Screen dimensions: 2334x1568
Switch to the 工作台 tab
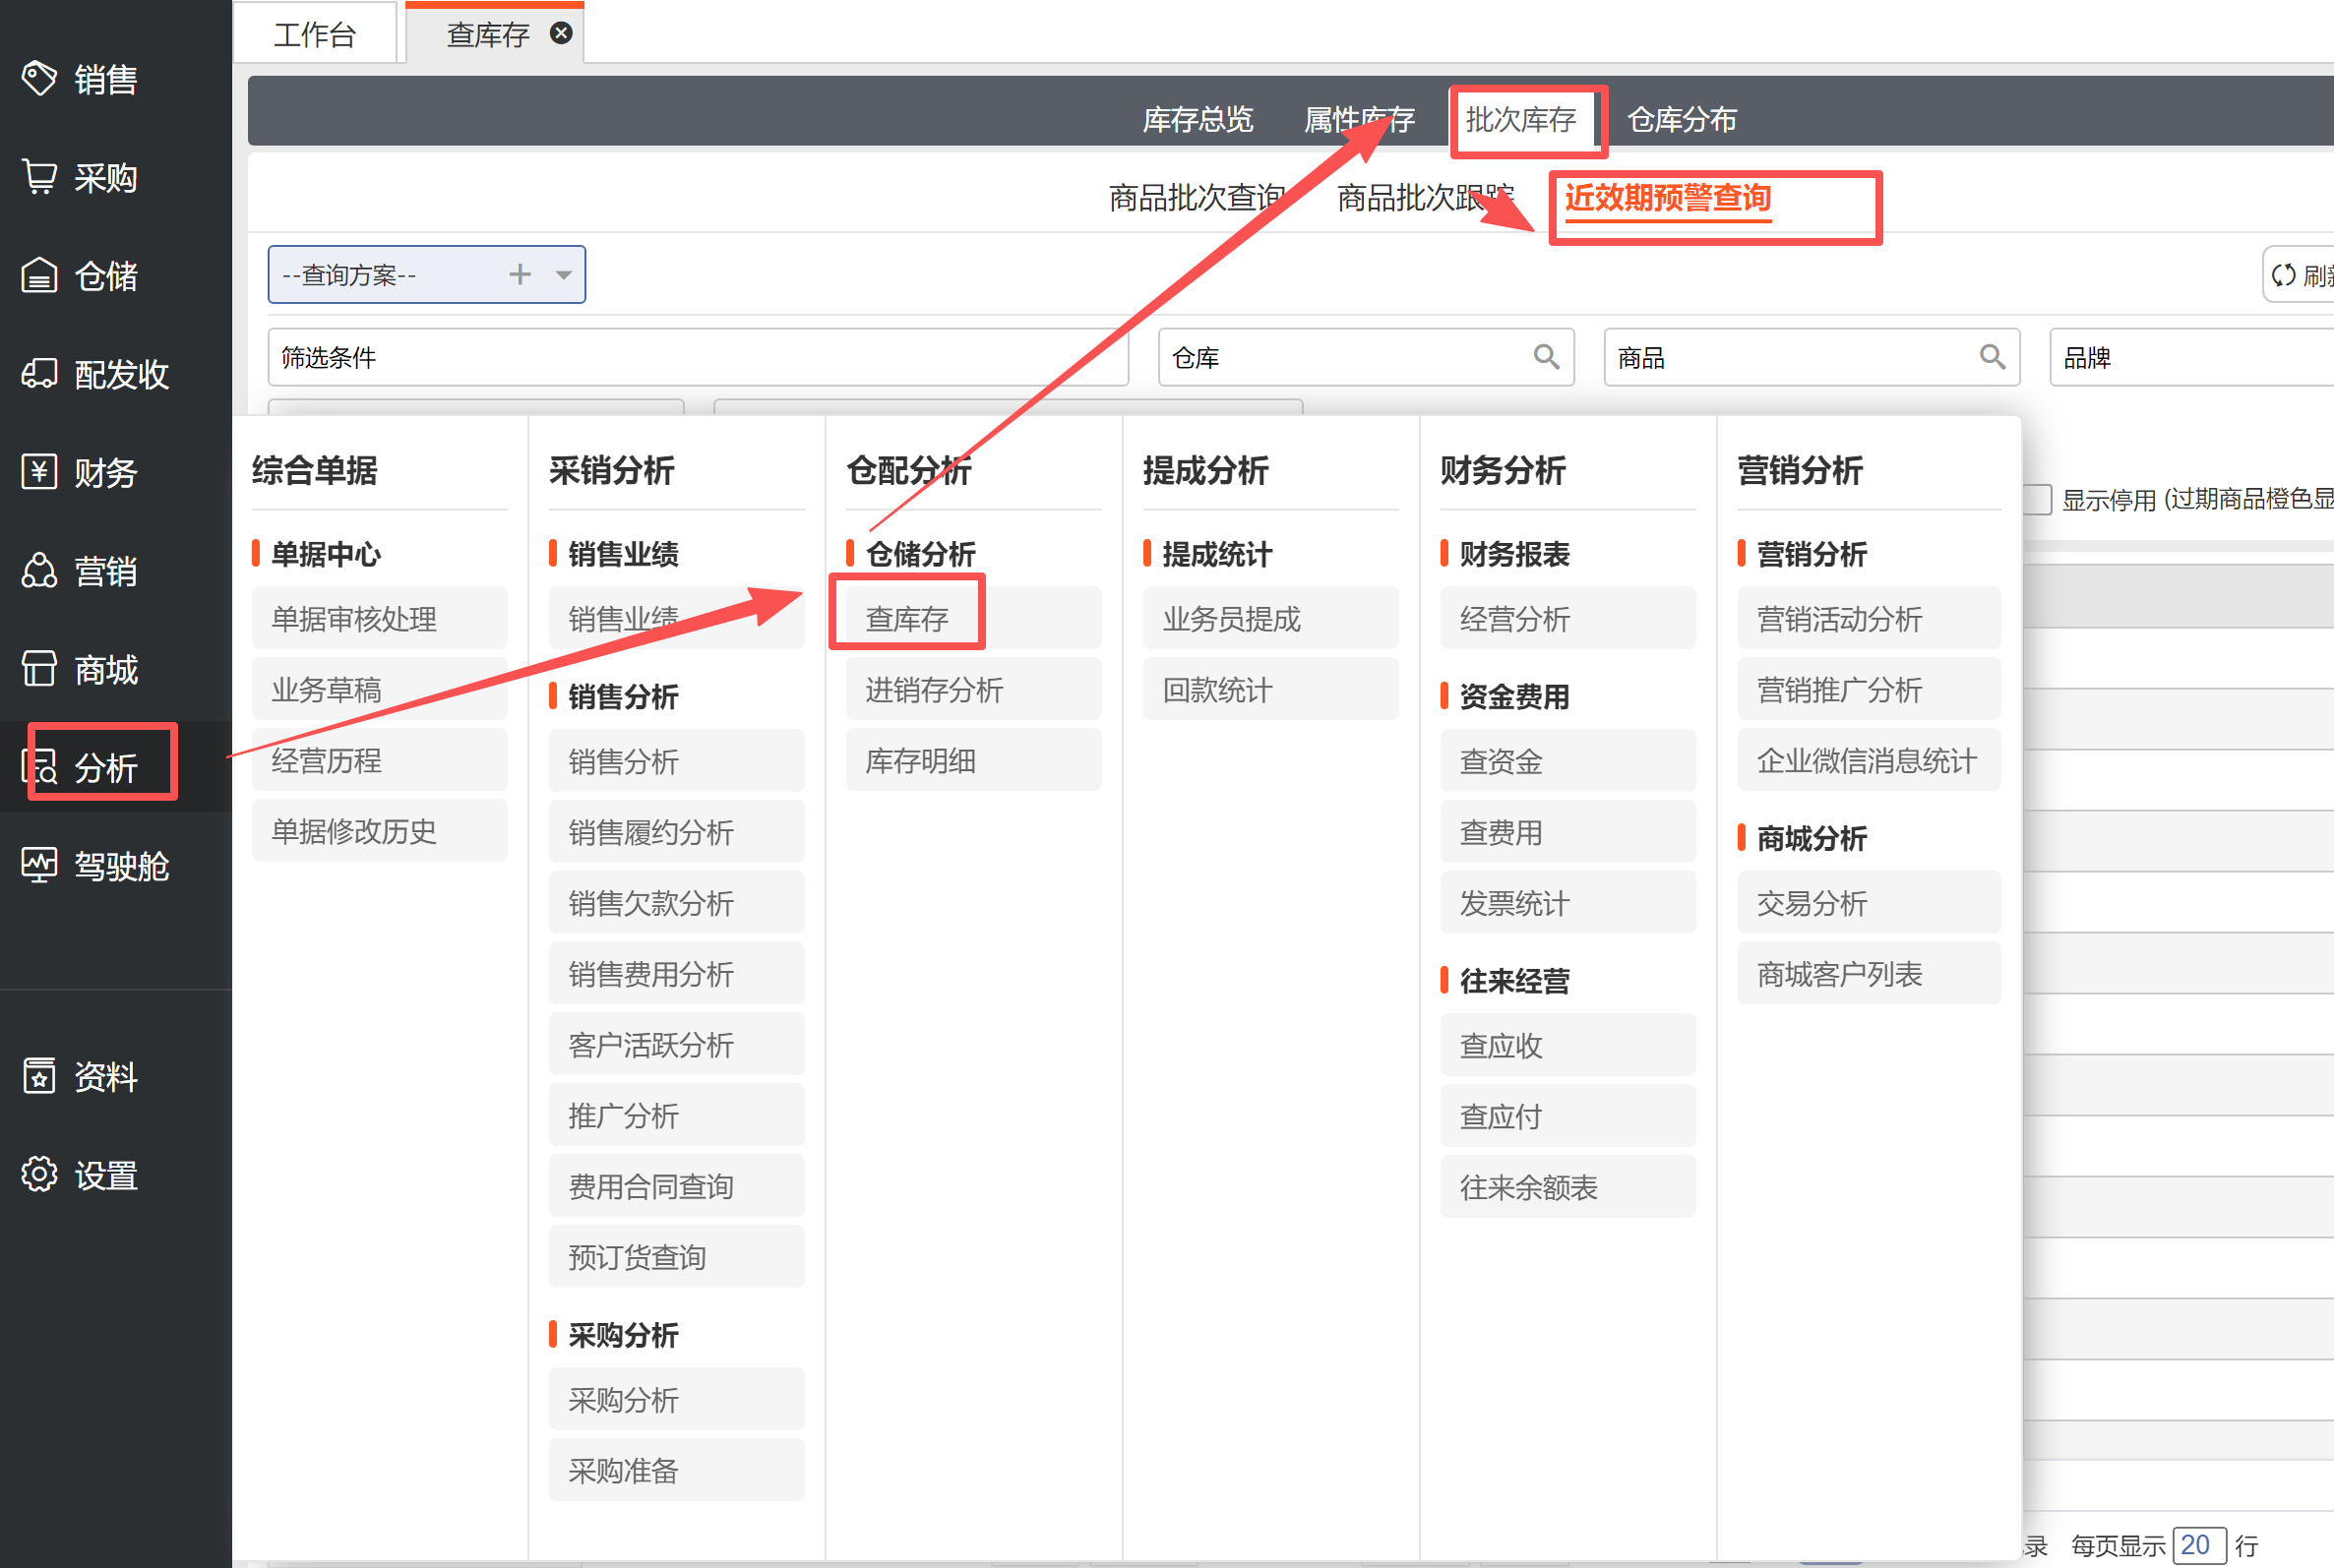tap(315, 34)
